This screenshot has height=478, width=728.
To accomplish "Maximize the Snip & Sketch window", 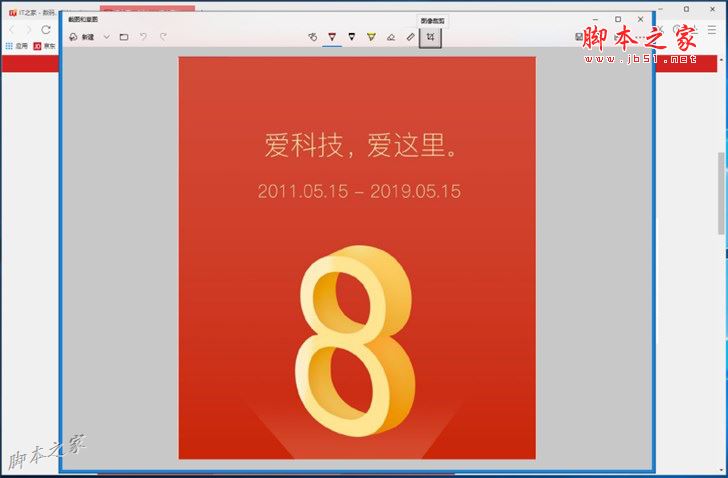I will coord(618,19).
